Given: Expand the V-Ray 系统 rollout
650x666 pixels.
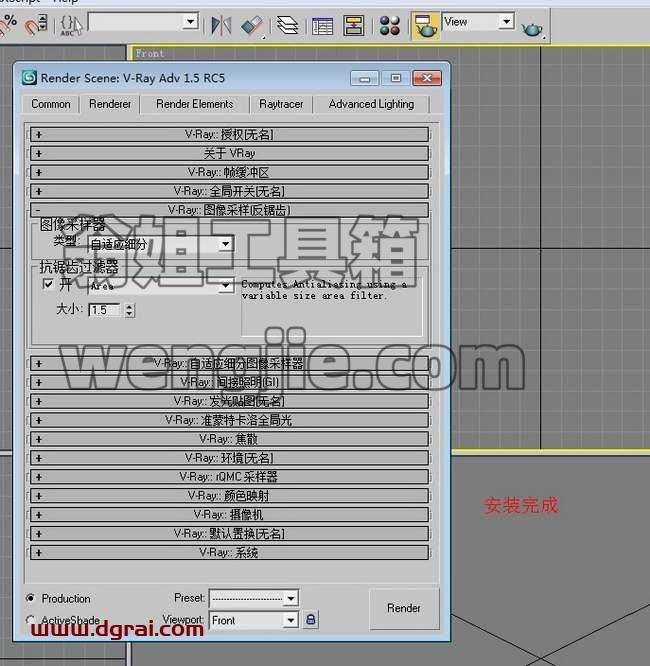Looking at the screenshot, I should tap(229, 552).
